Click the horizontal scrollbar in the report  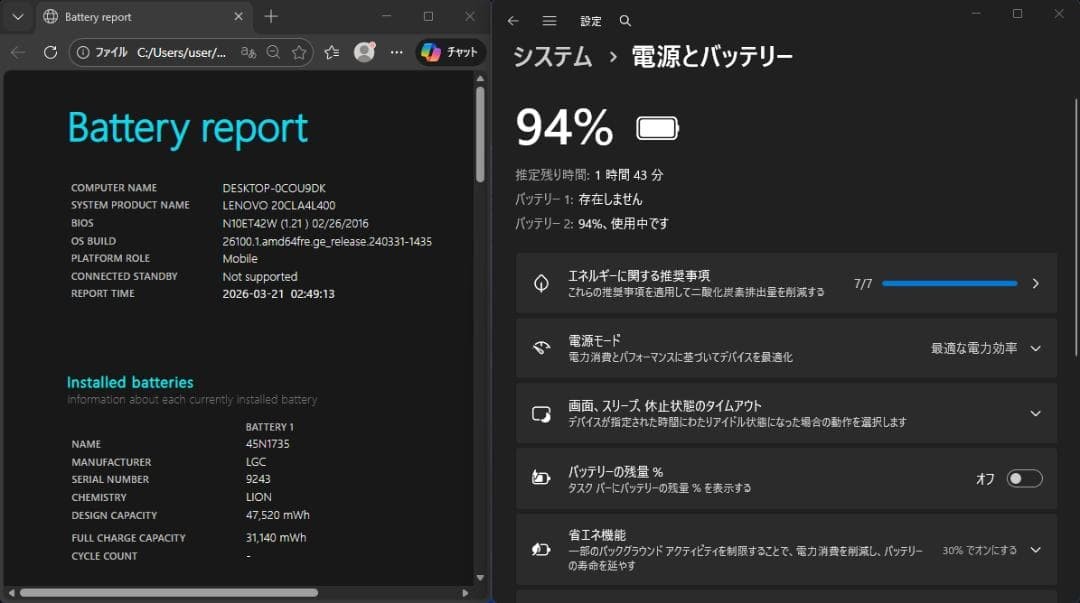(x=169, y=593)
